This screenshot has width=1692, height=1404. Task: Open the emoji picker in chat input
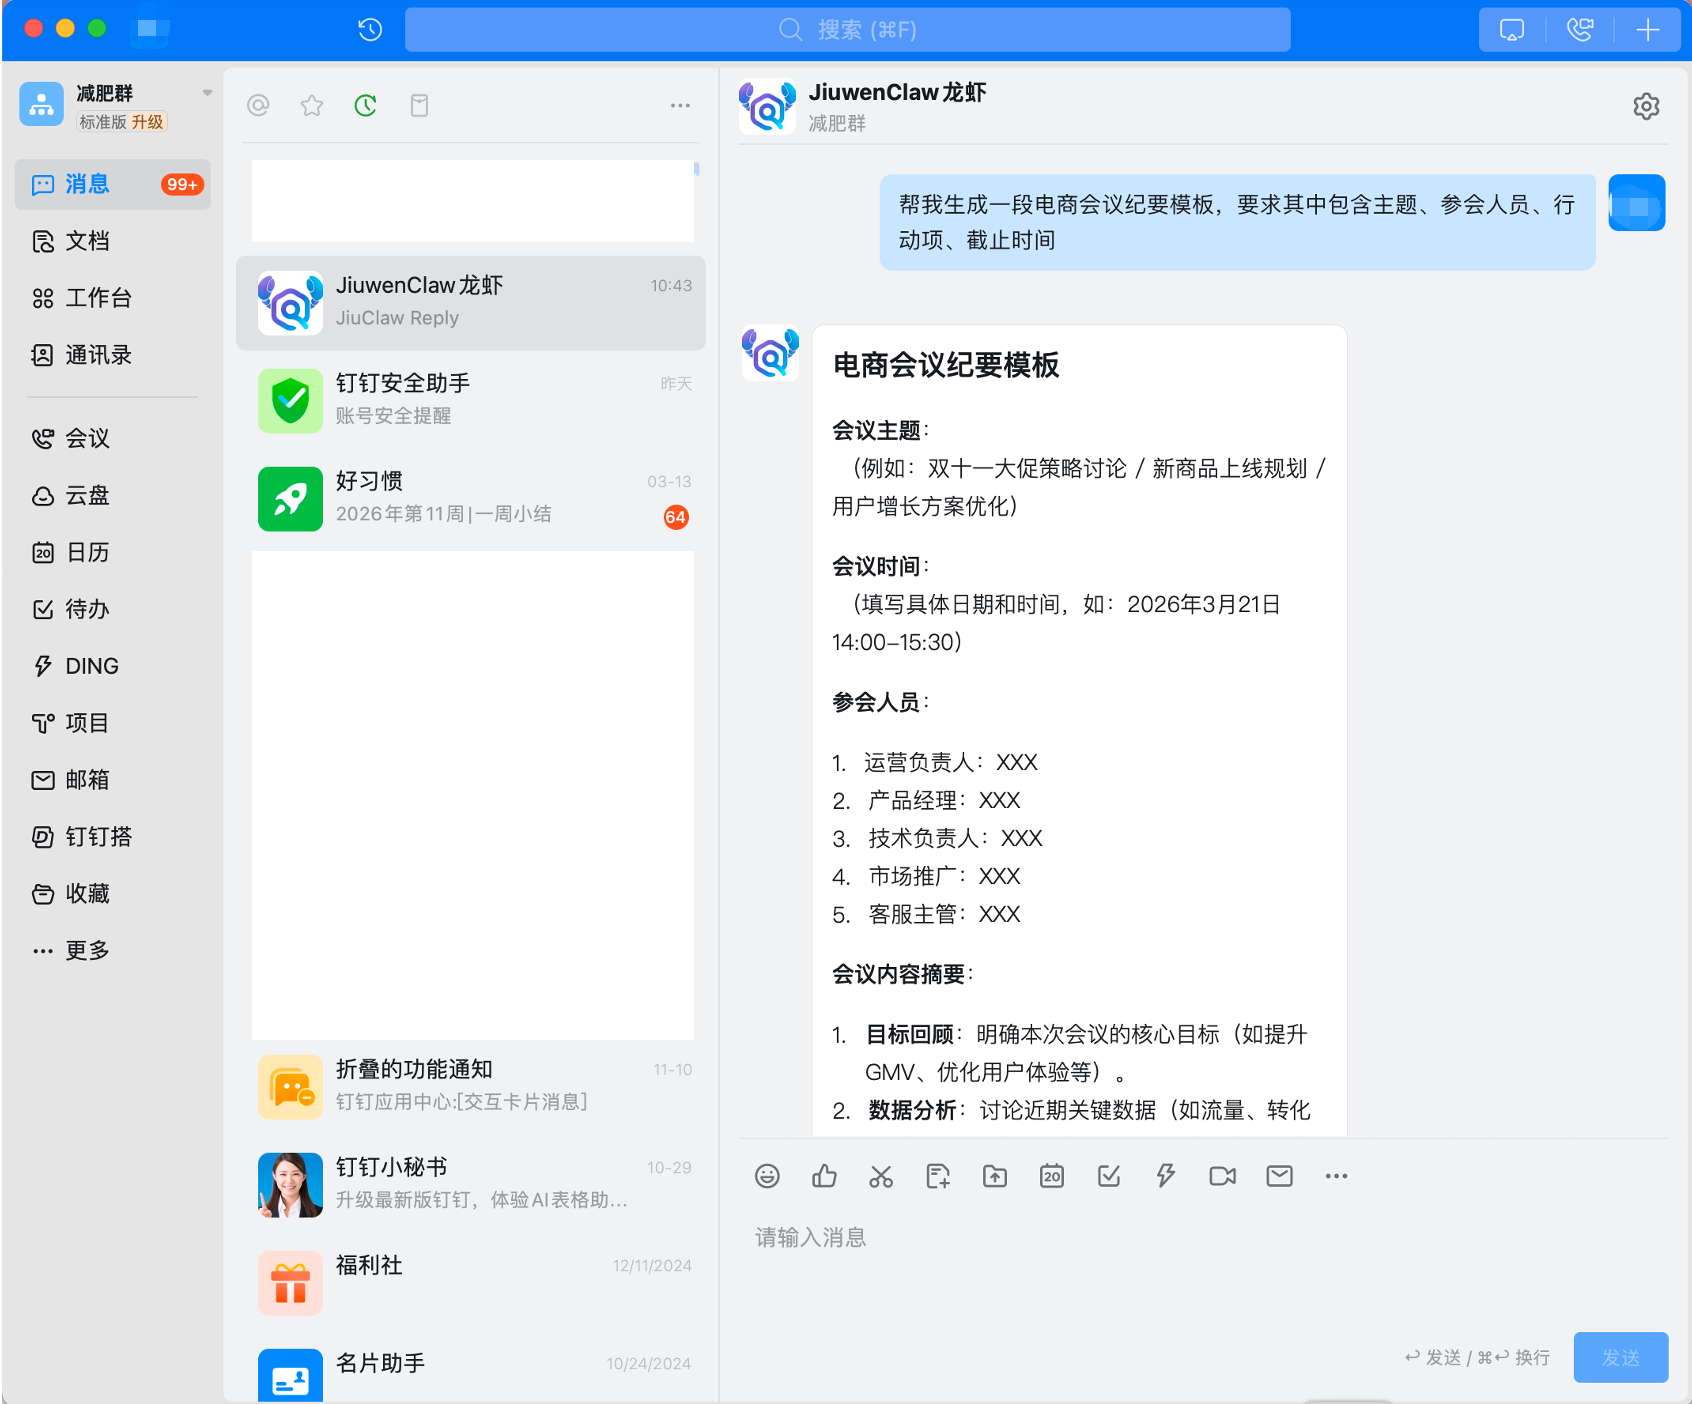coord(767,1176)
